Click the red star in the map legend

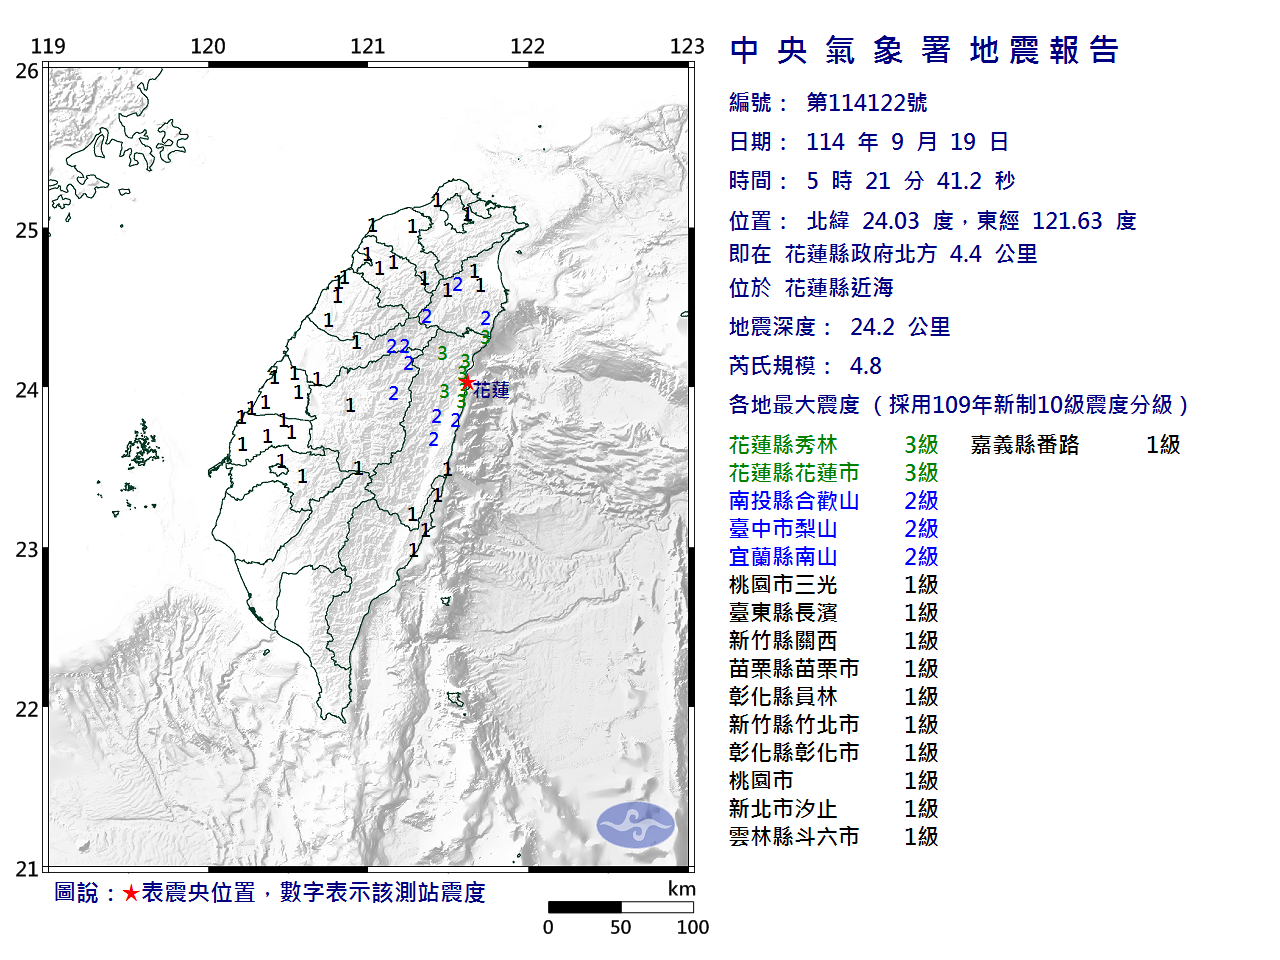coord(130,893)
